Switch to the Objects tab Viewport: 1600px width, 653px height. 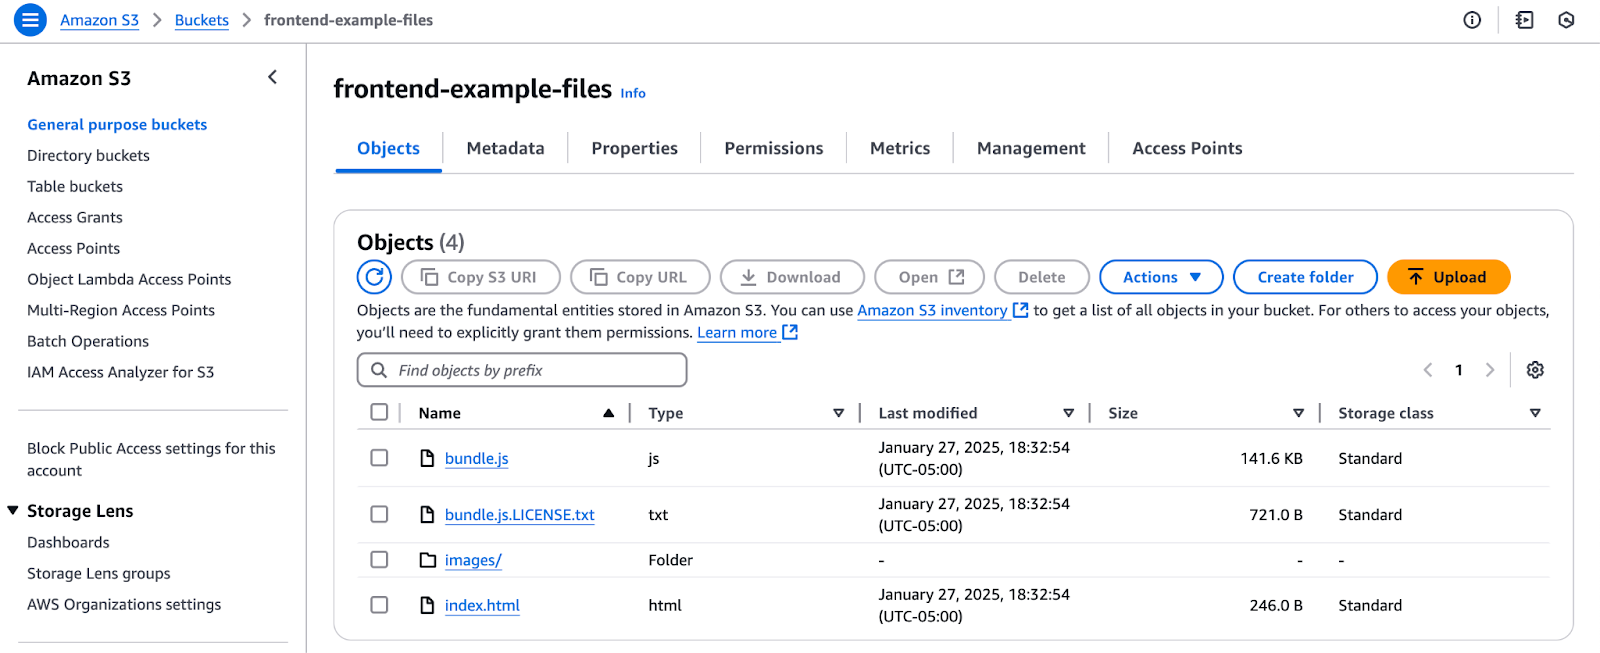(x=388, y=148)
